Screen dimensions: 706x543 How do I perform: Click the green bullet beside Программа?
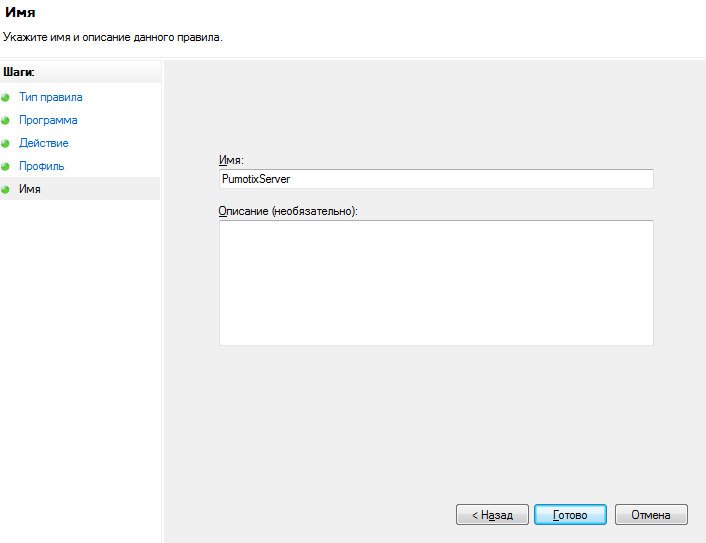click(x=5, y=120)
